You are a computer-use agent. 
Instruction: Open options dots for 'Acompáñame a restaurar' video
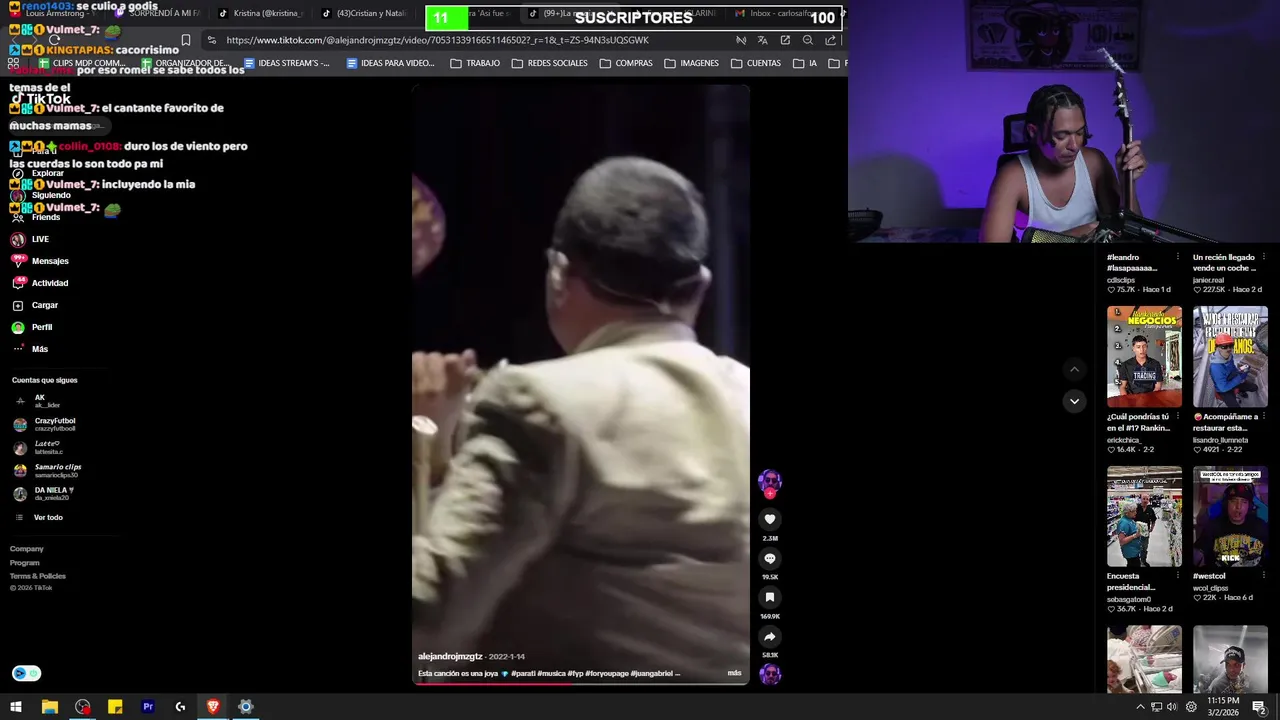(1264, 417)
